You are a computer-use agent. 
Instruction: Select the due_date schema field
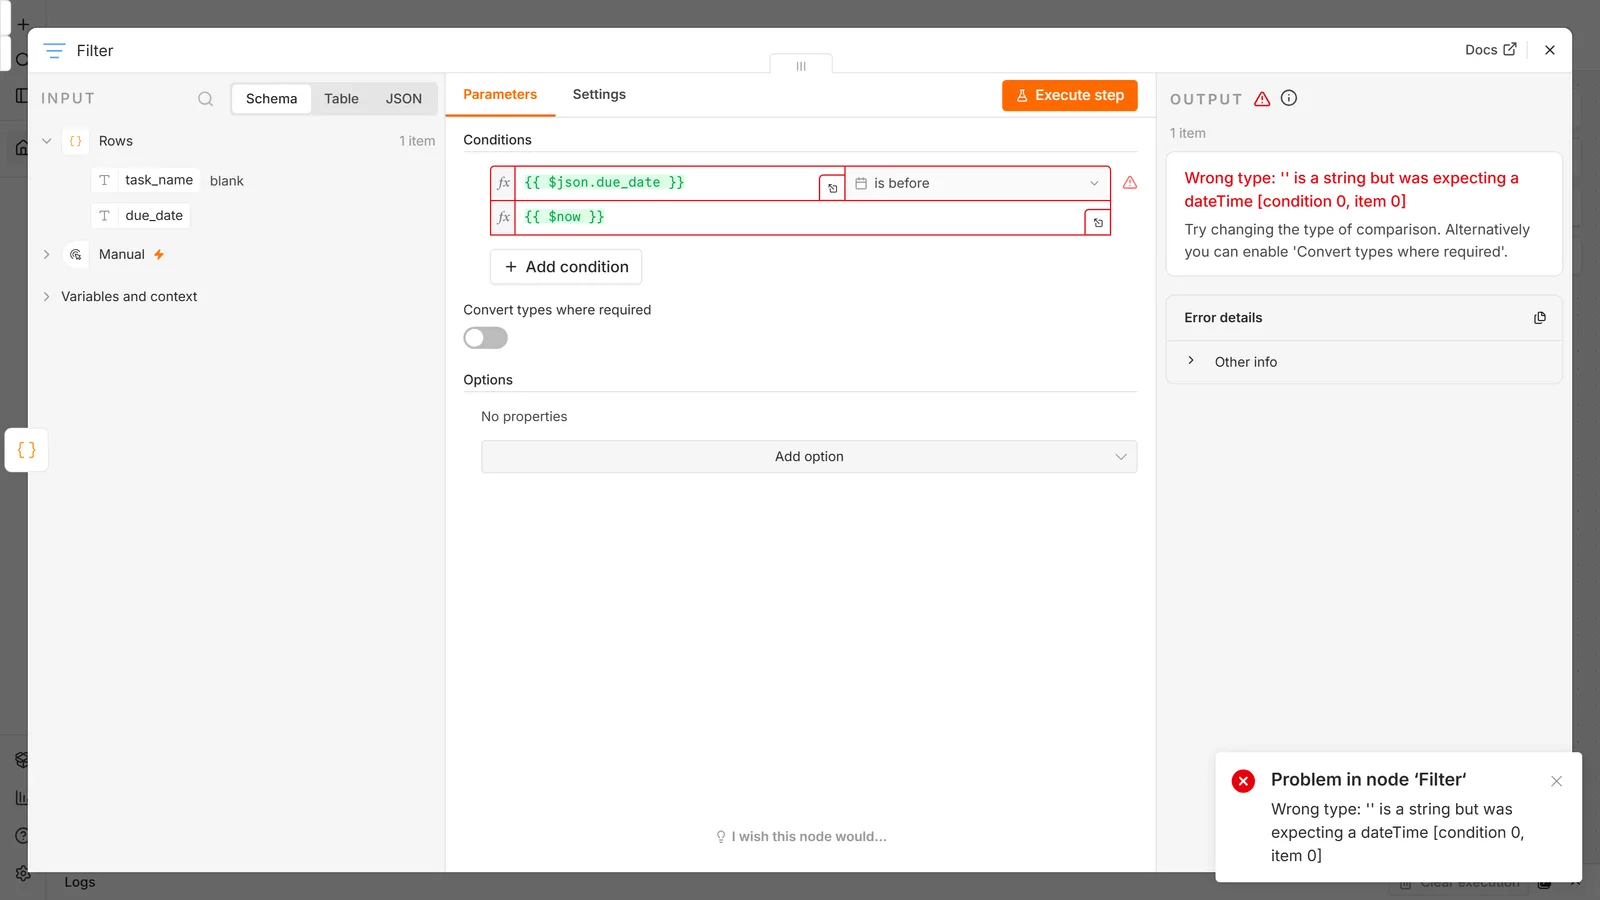point(141,215)
